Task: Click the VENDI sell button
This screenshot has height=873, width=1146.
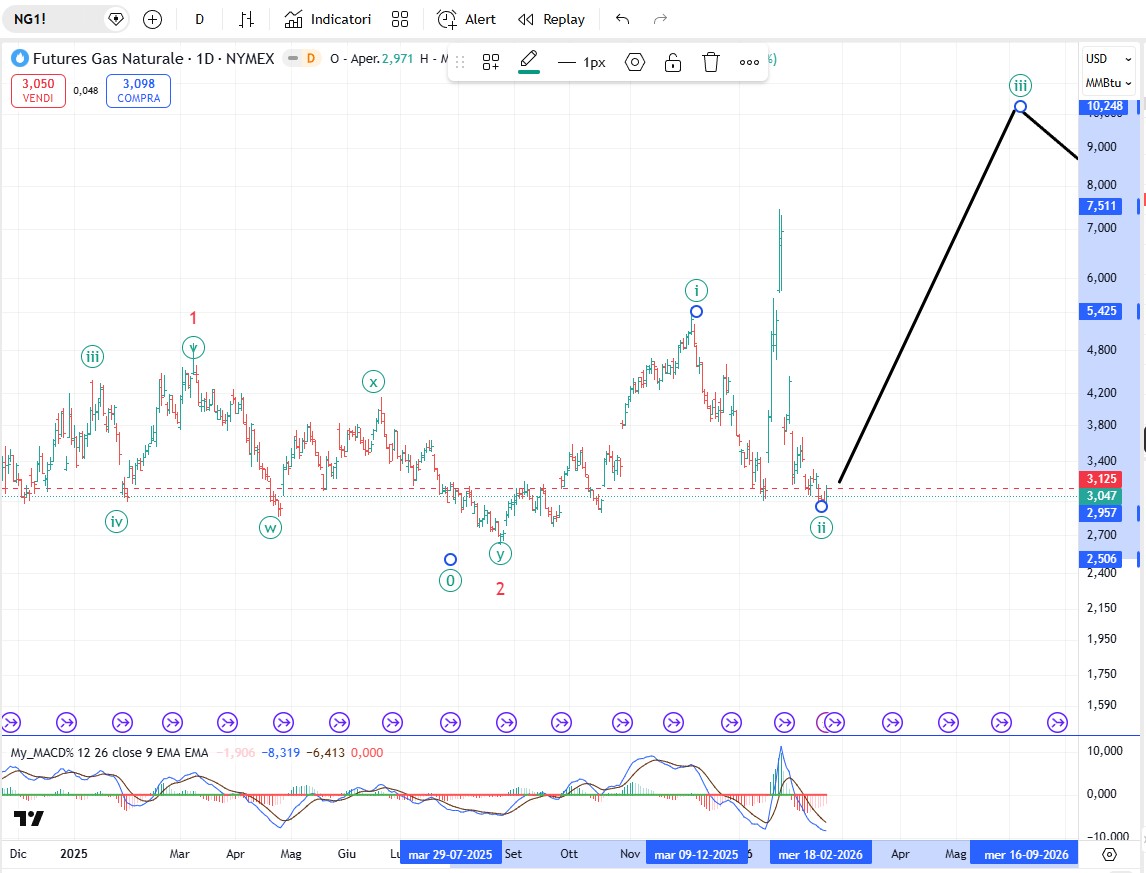Action: [x=38, y=91]
